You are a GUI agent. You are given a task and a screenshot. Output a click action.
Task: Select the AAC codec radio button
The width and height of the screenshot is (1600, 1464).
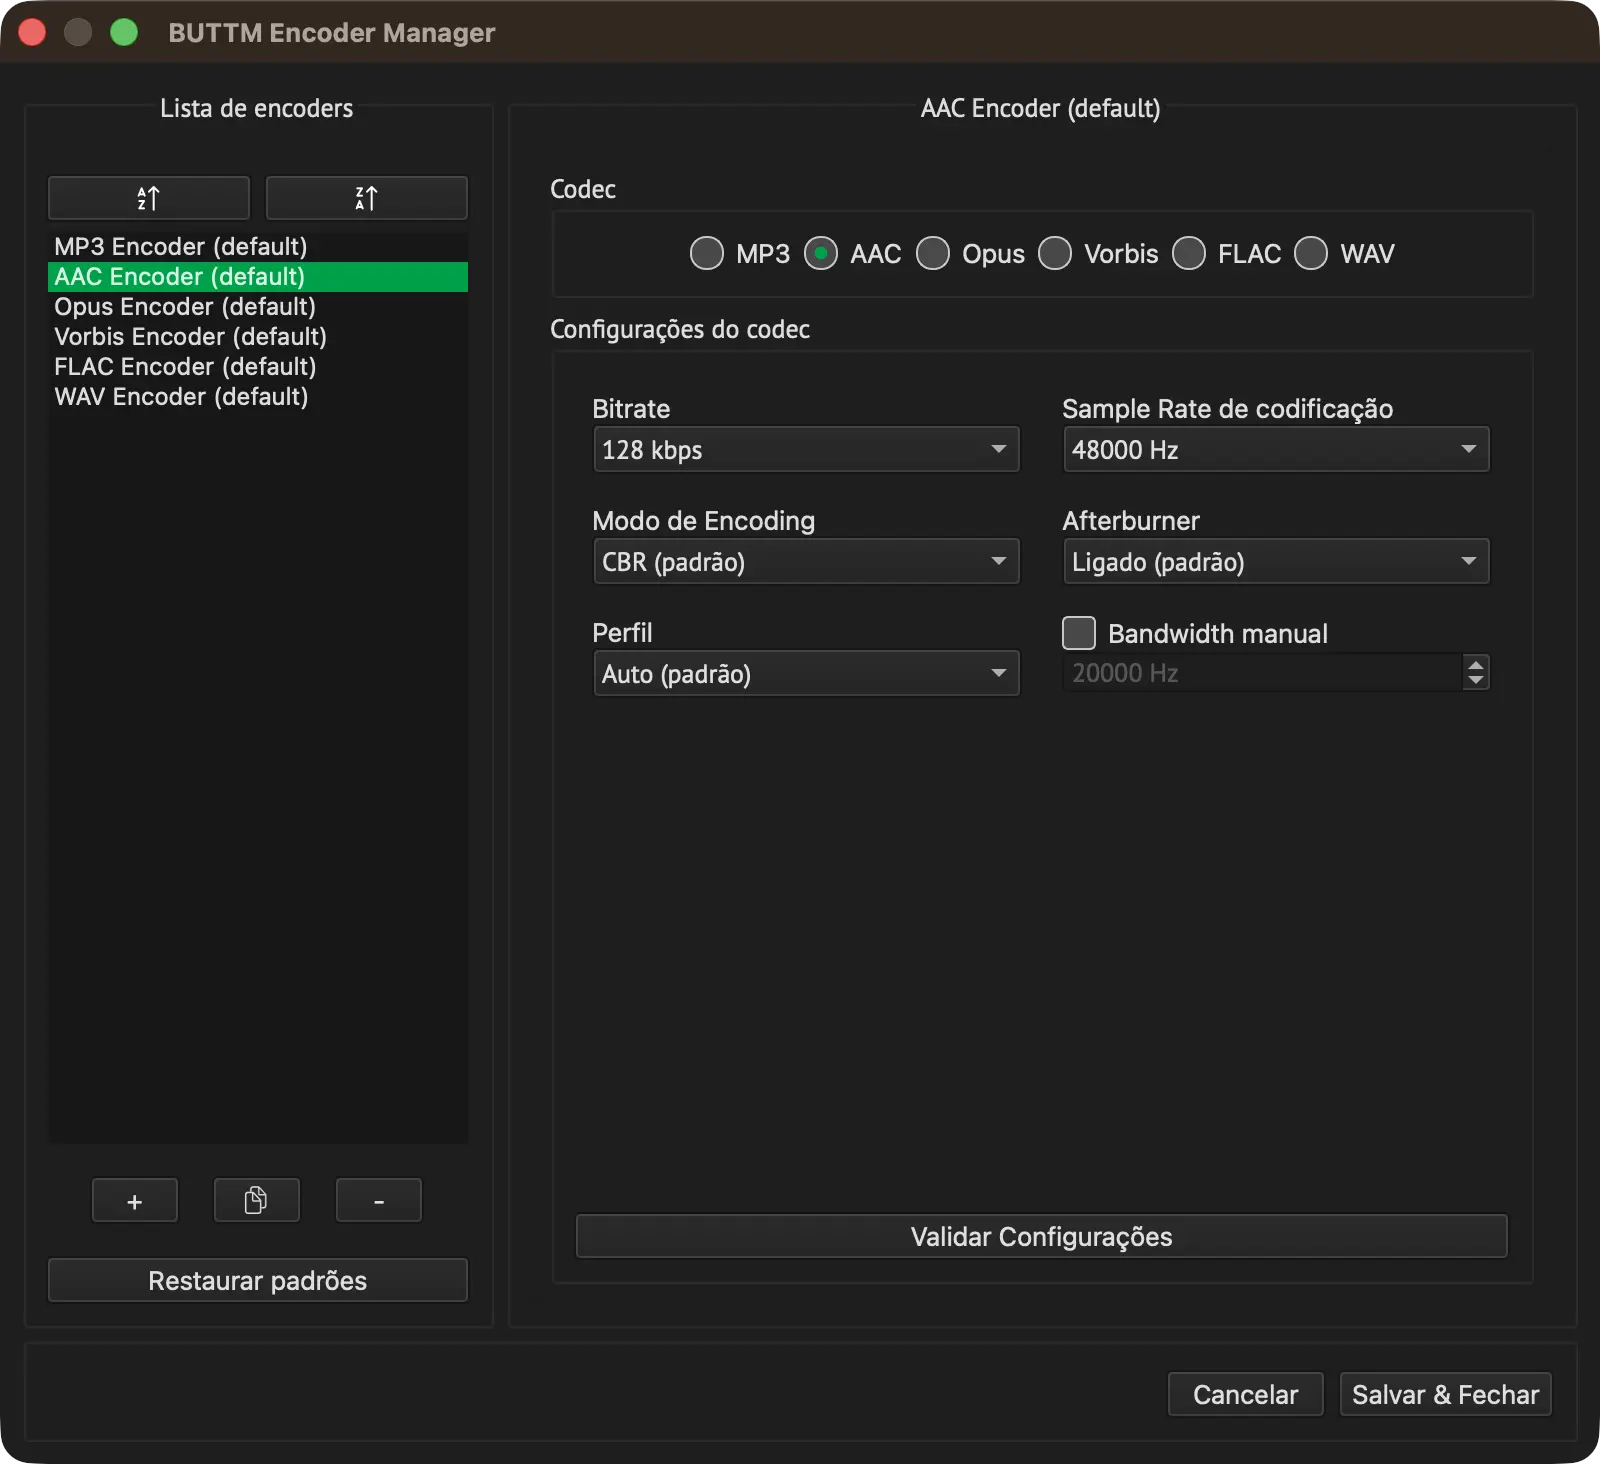(x=821, y=253)
